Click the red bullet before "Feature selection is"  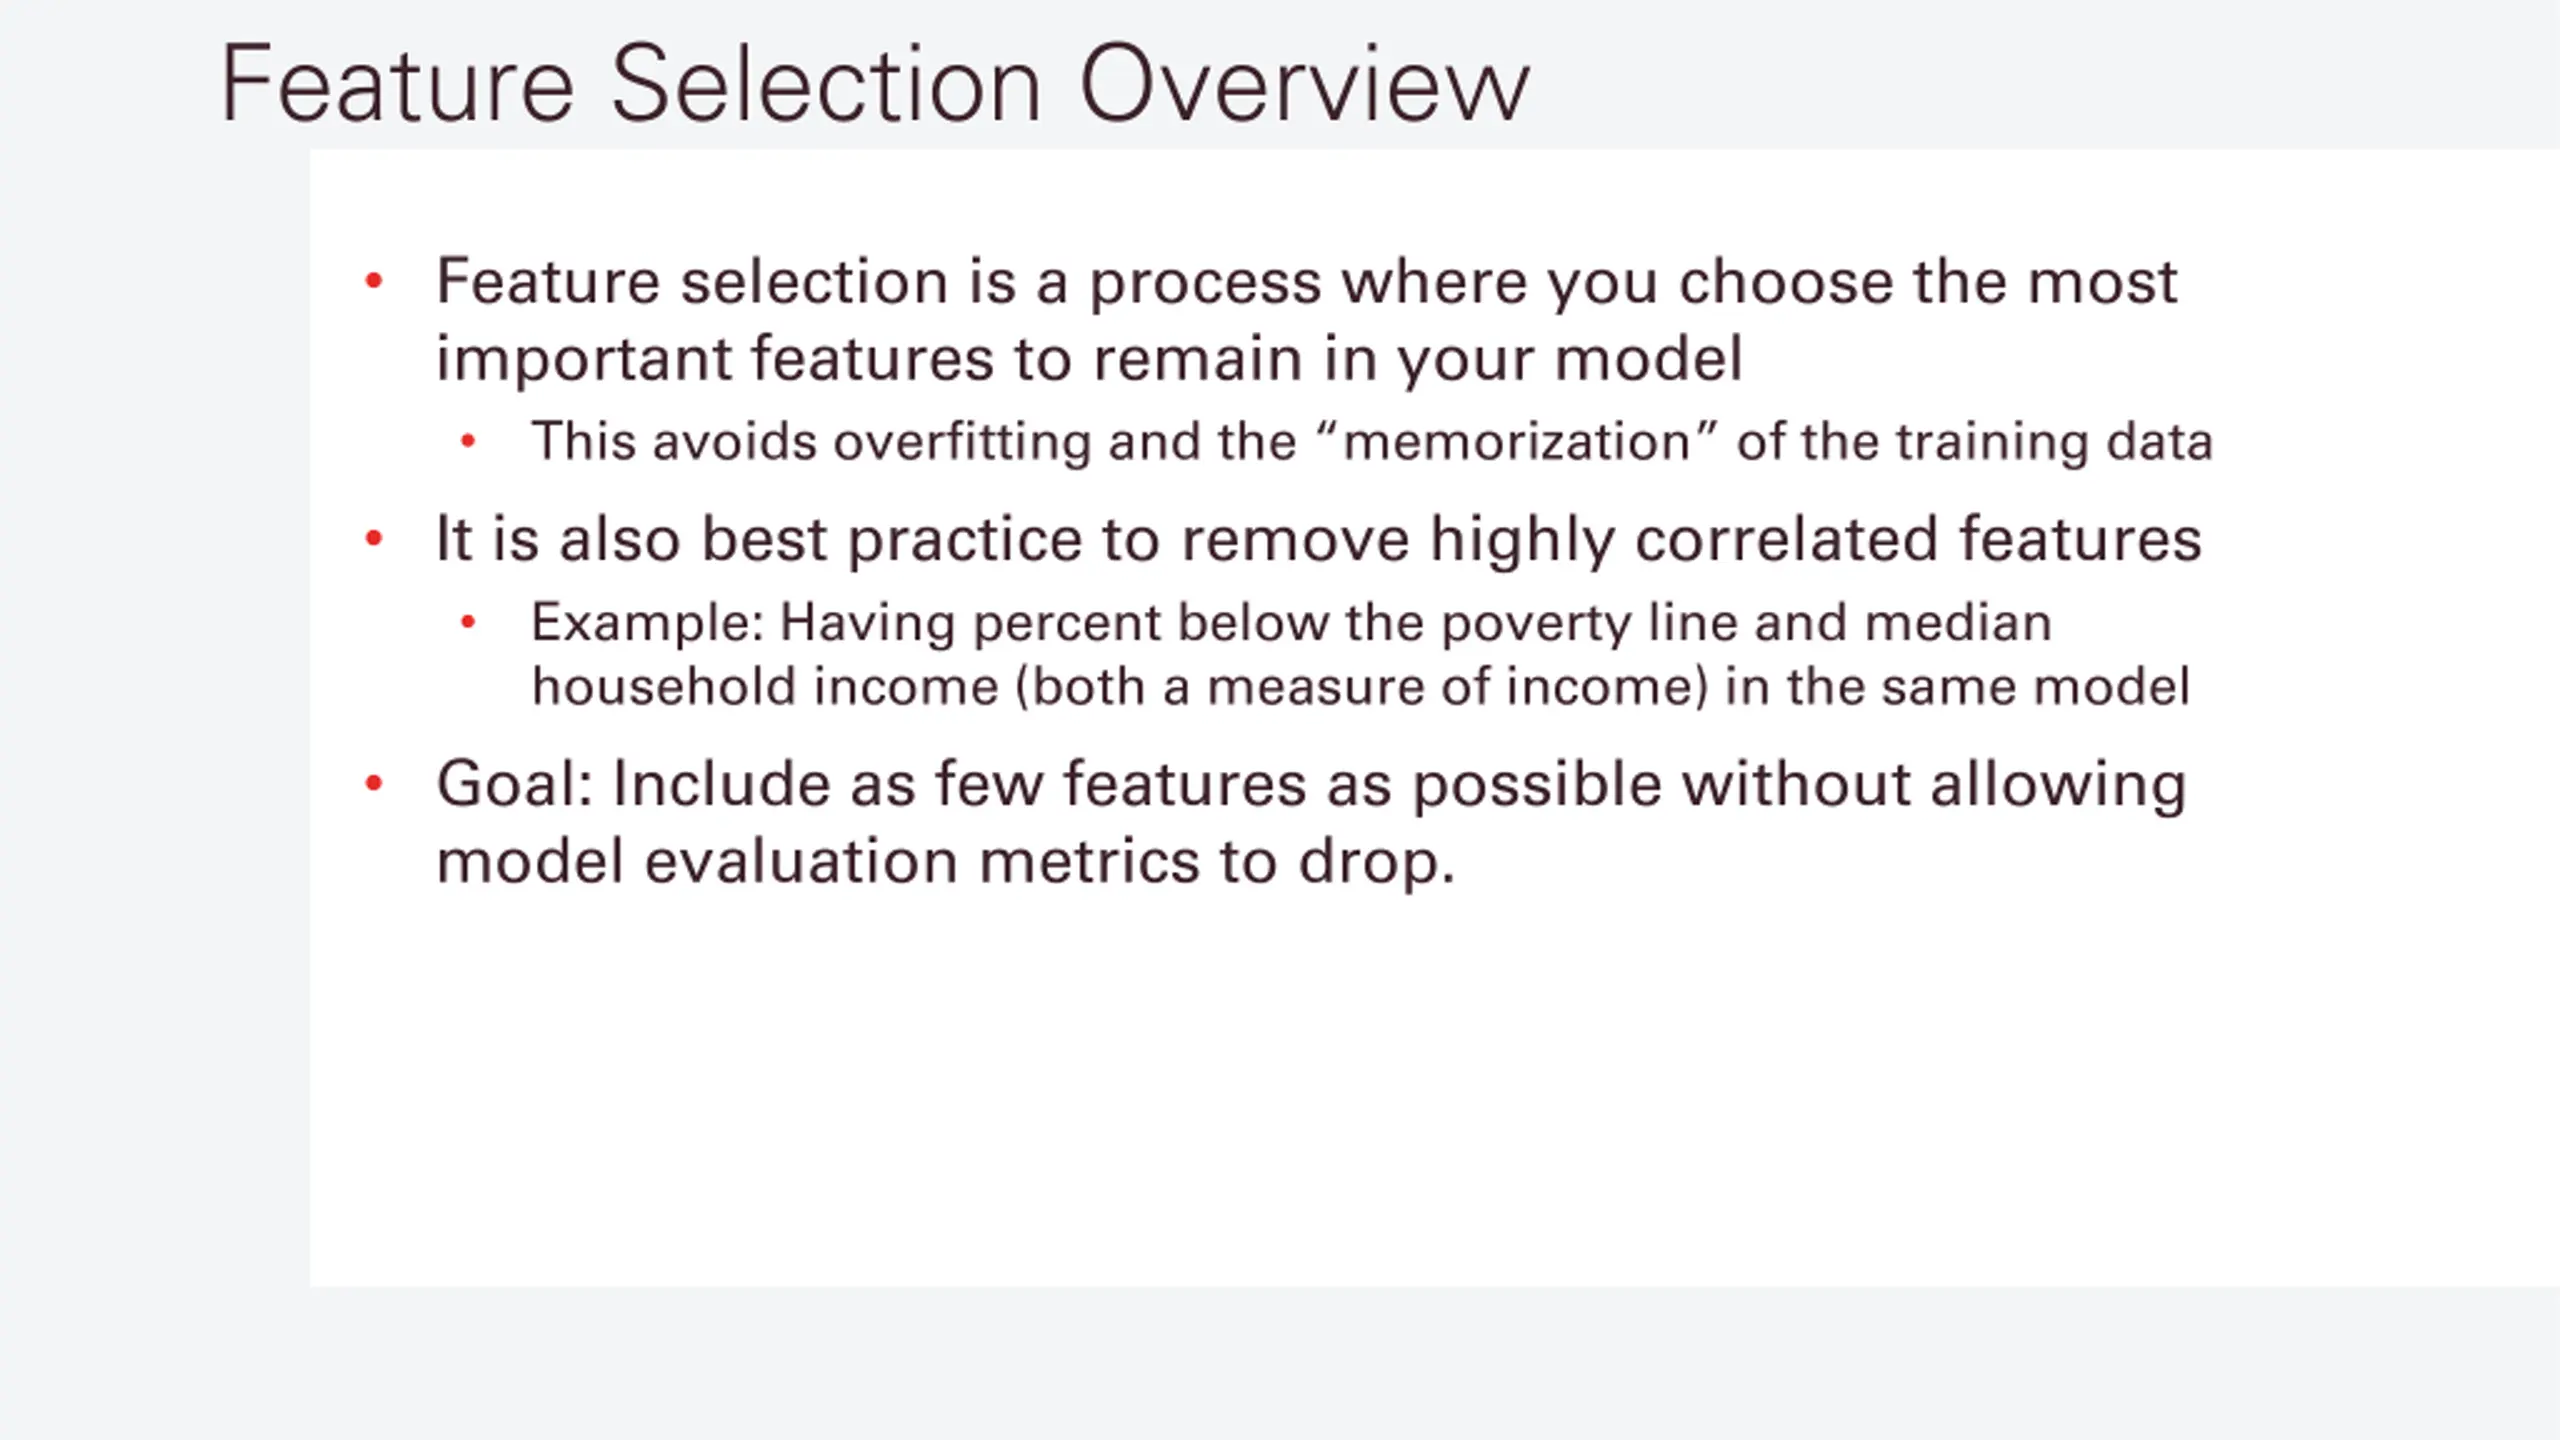374,281
